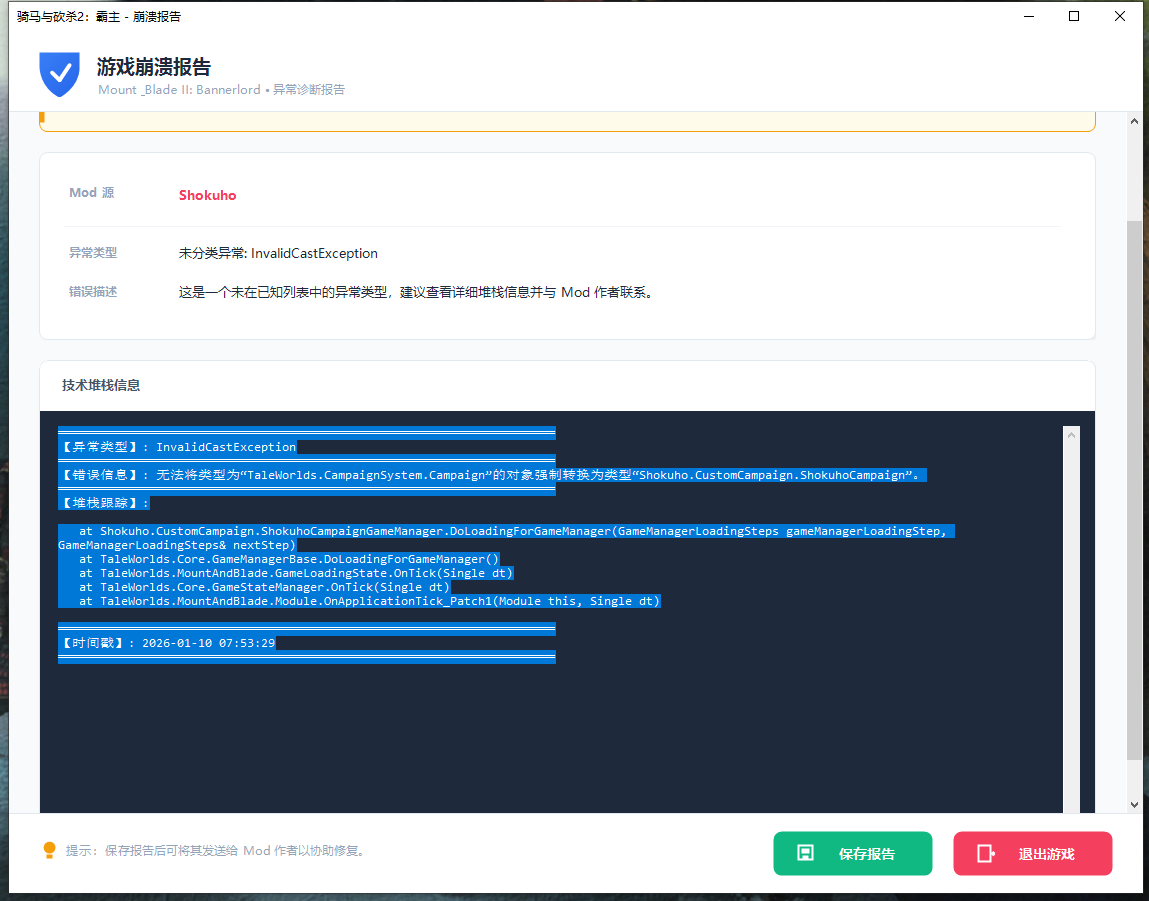Click the exit-door icon on 退出游戏 button
This screenshot has height=901, width=1149.
[986, 853]
